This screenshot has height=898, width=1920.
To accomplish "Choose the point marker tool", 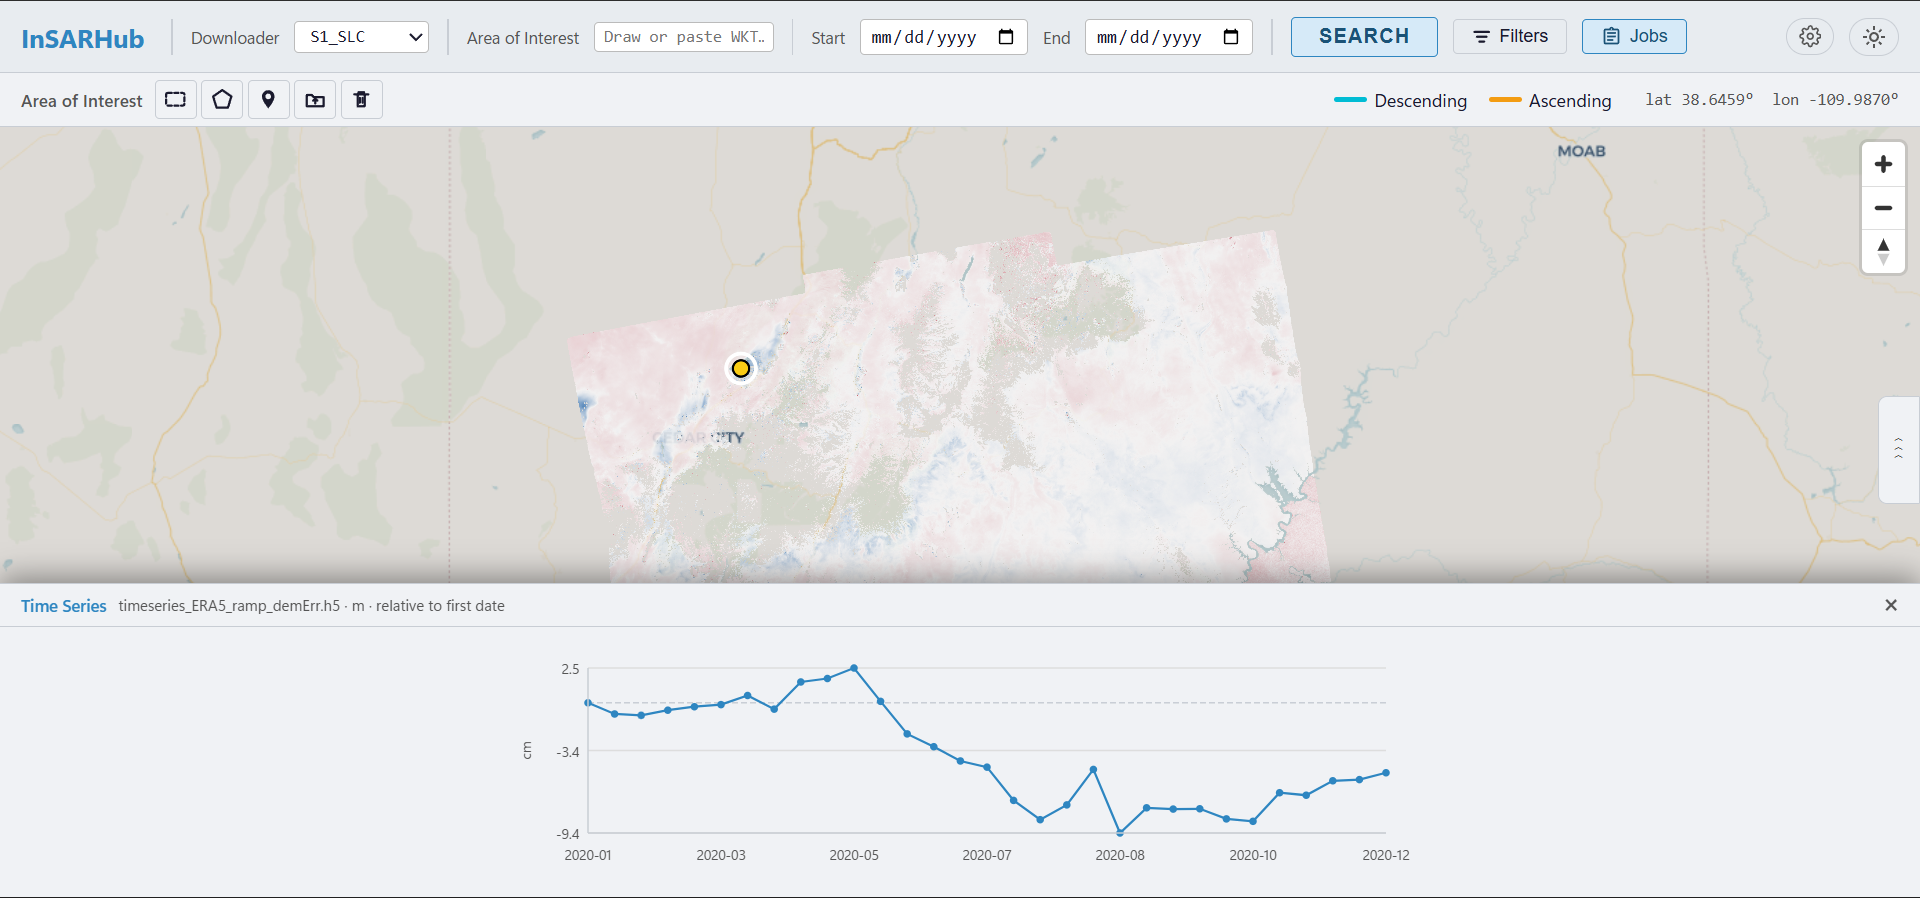I will [268, 100].
